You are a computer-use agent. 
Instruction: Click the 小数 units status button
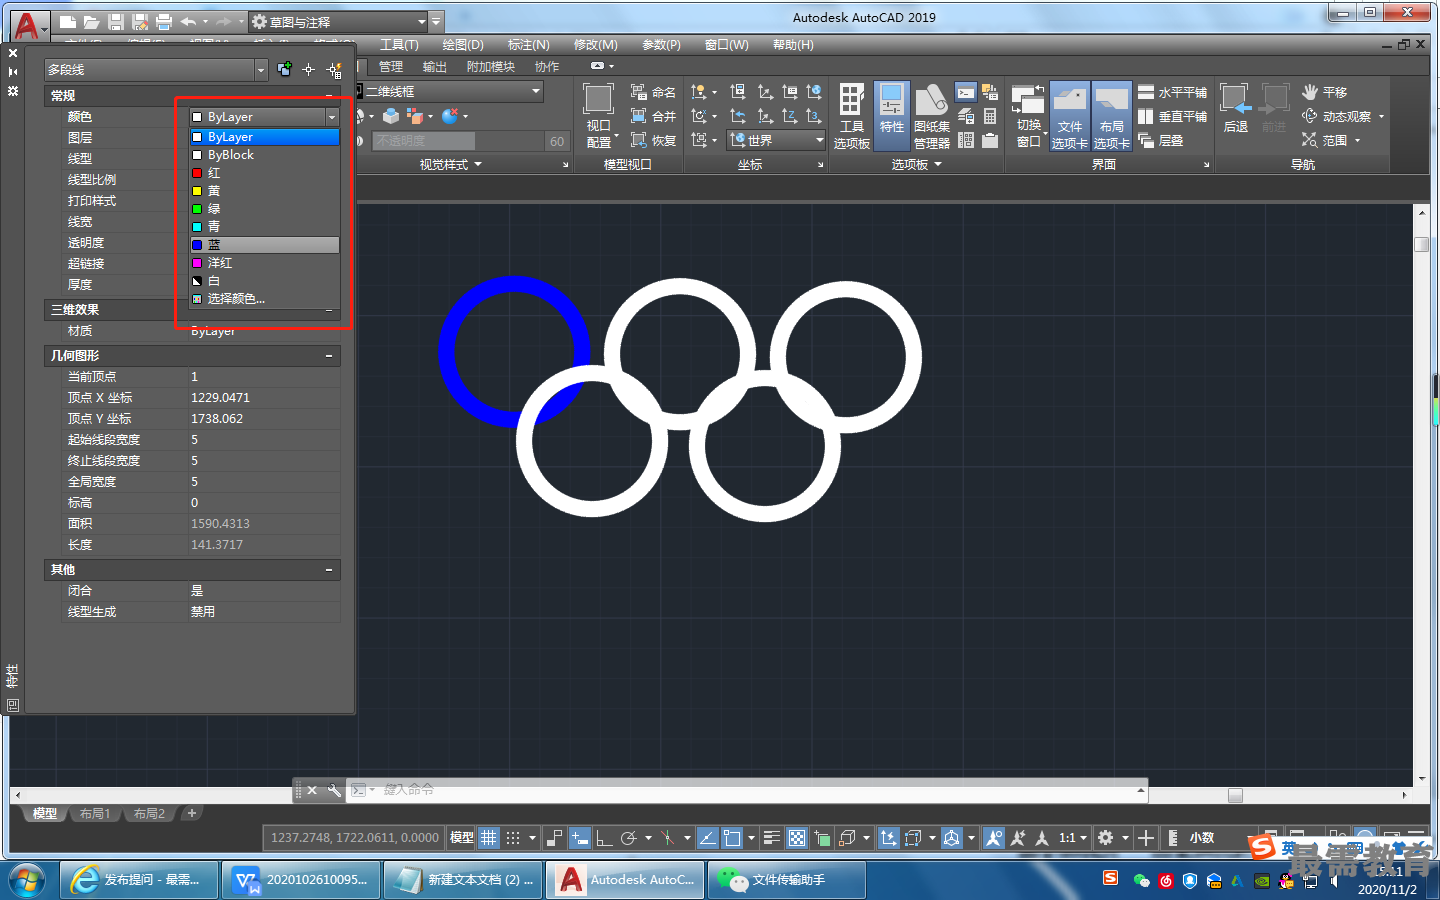tap(1202, 838)
